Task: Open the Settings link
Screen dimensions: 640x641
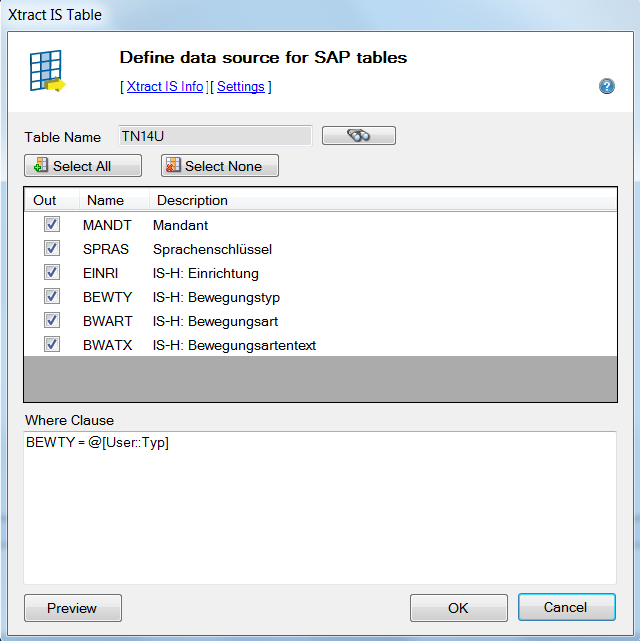Action: tap(240, 86)
